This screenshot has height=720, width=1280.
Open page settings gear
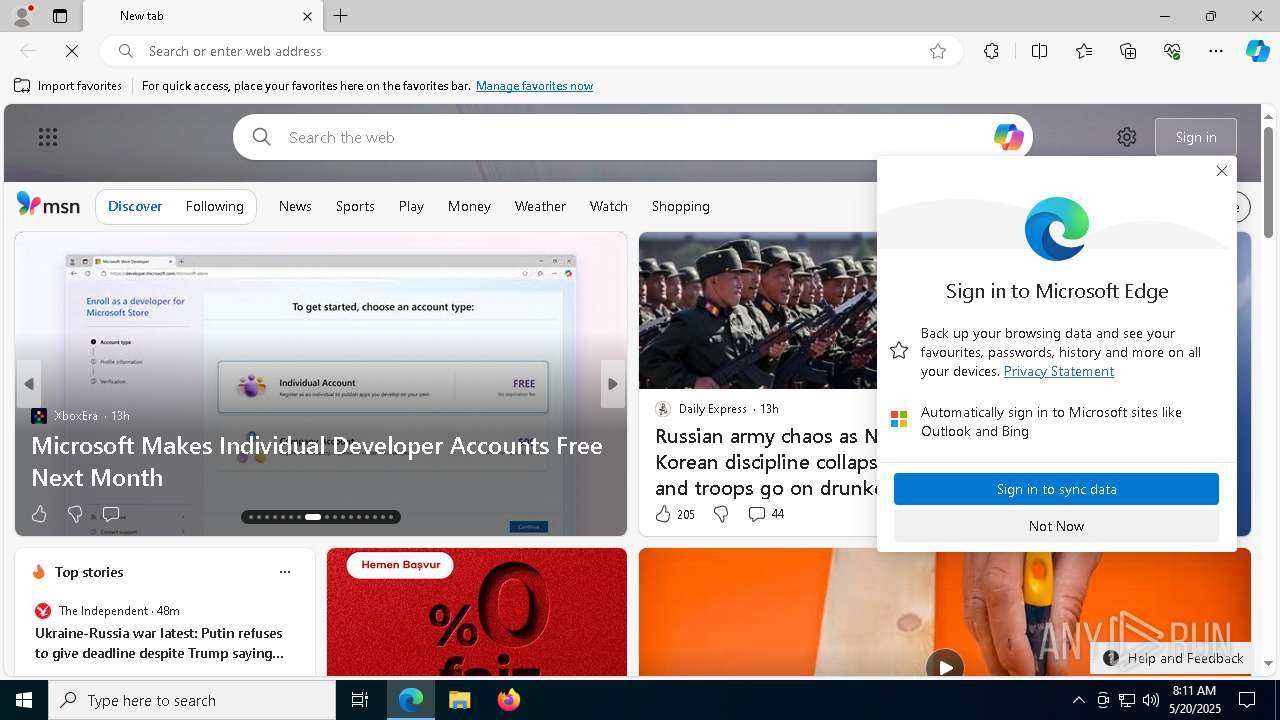pyautogui.click(x=1127, y=137)
